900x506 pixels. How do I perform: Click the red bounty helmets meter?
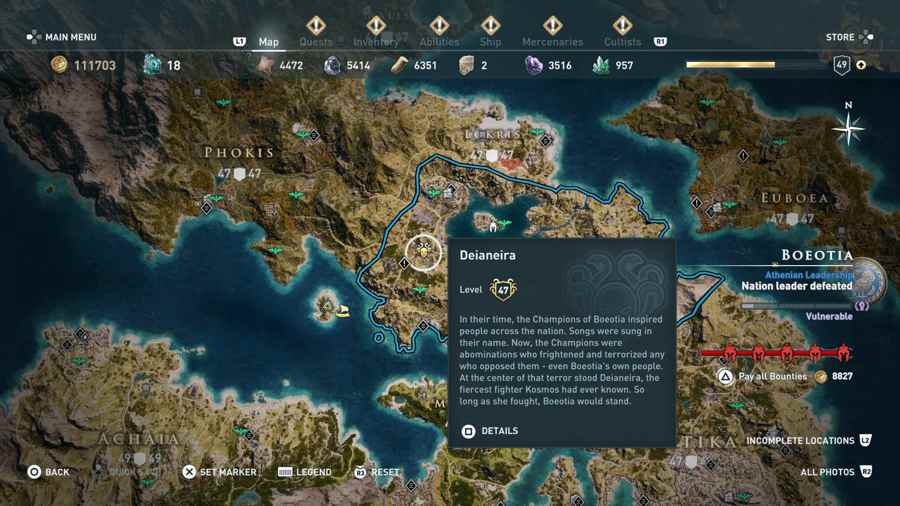[776, 353]
